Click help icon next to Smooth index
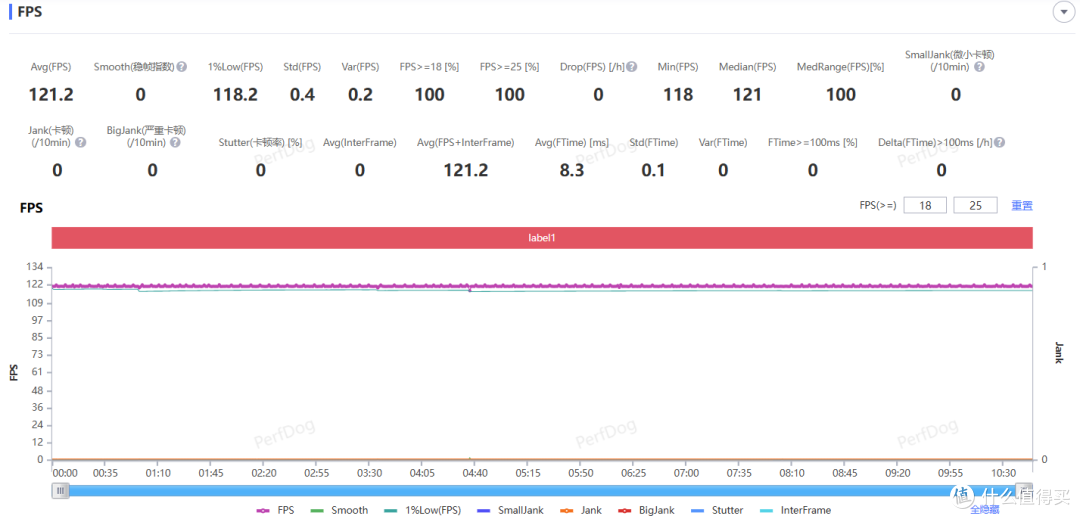 point(182,67)
